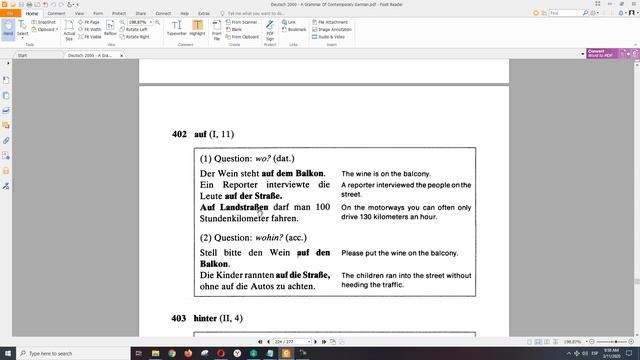The image size is (640, 360).
Task: Go to the previous page
Action: tap(268, 342)
